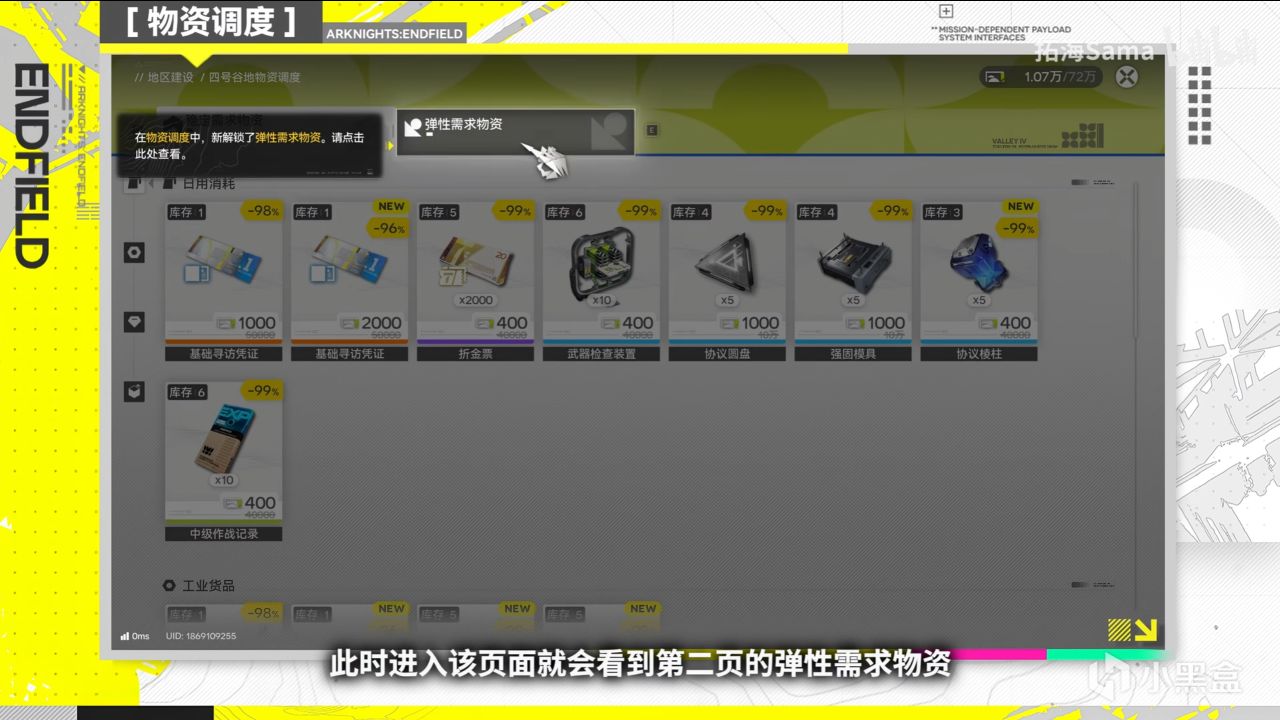Close the 物资调度 panel with the X button

pyautogui.click(x=1127, y=77)
